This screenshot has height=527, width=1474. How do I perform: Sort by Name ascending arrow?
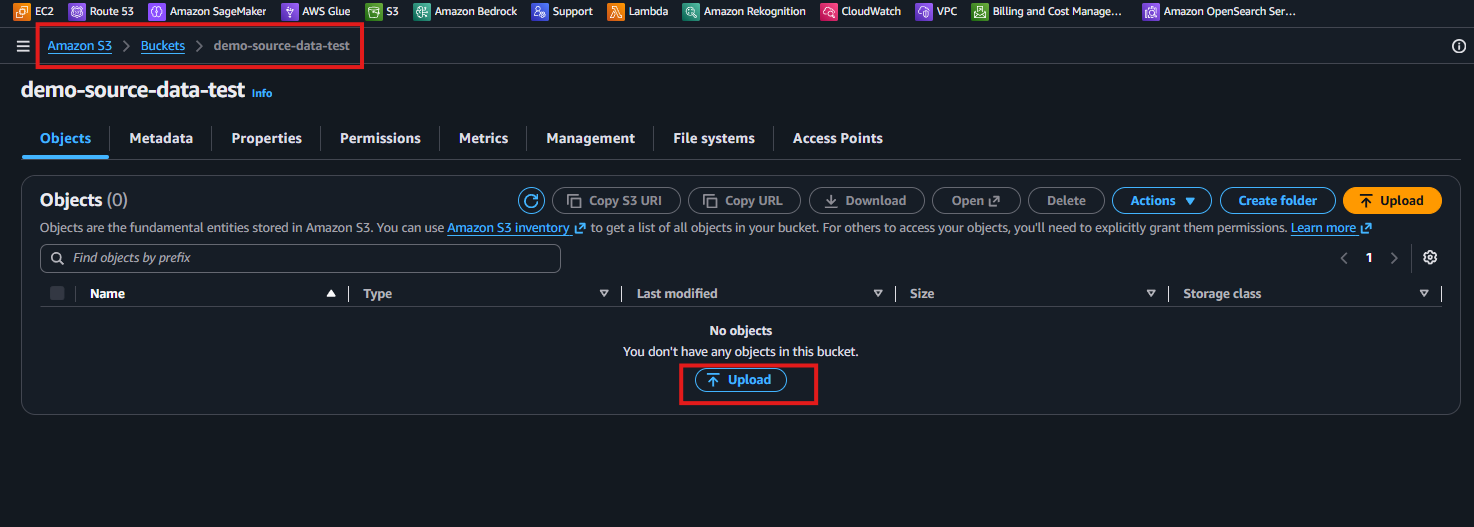click(x=331, y=294)
